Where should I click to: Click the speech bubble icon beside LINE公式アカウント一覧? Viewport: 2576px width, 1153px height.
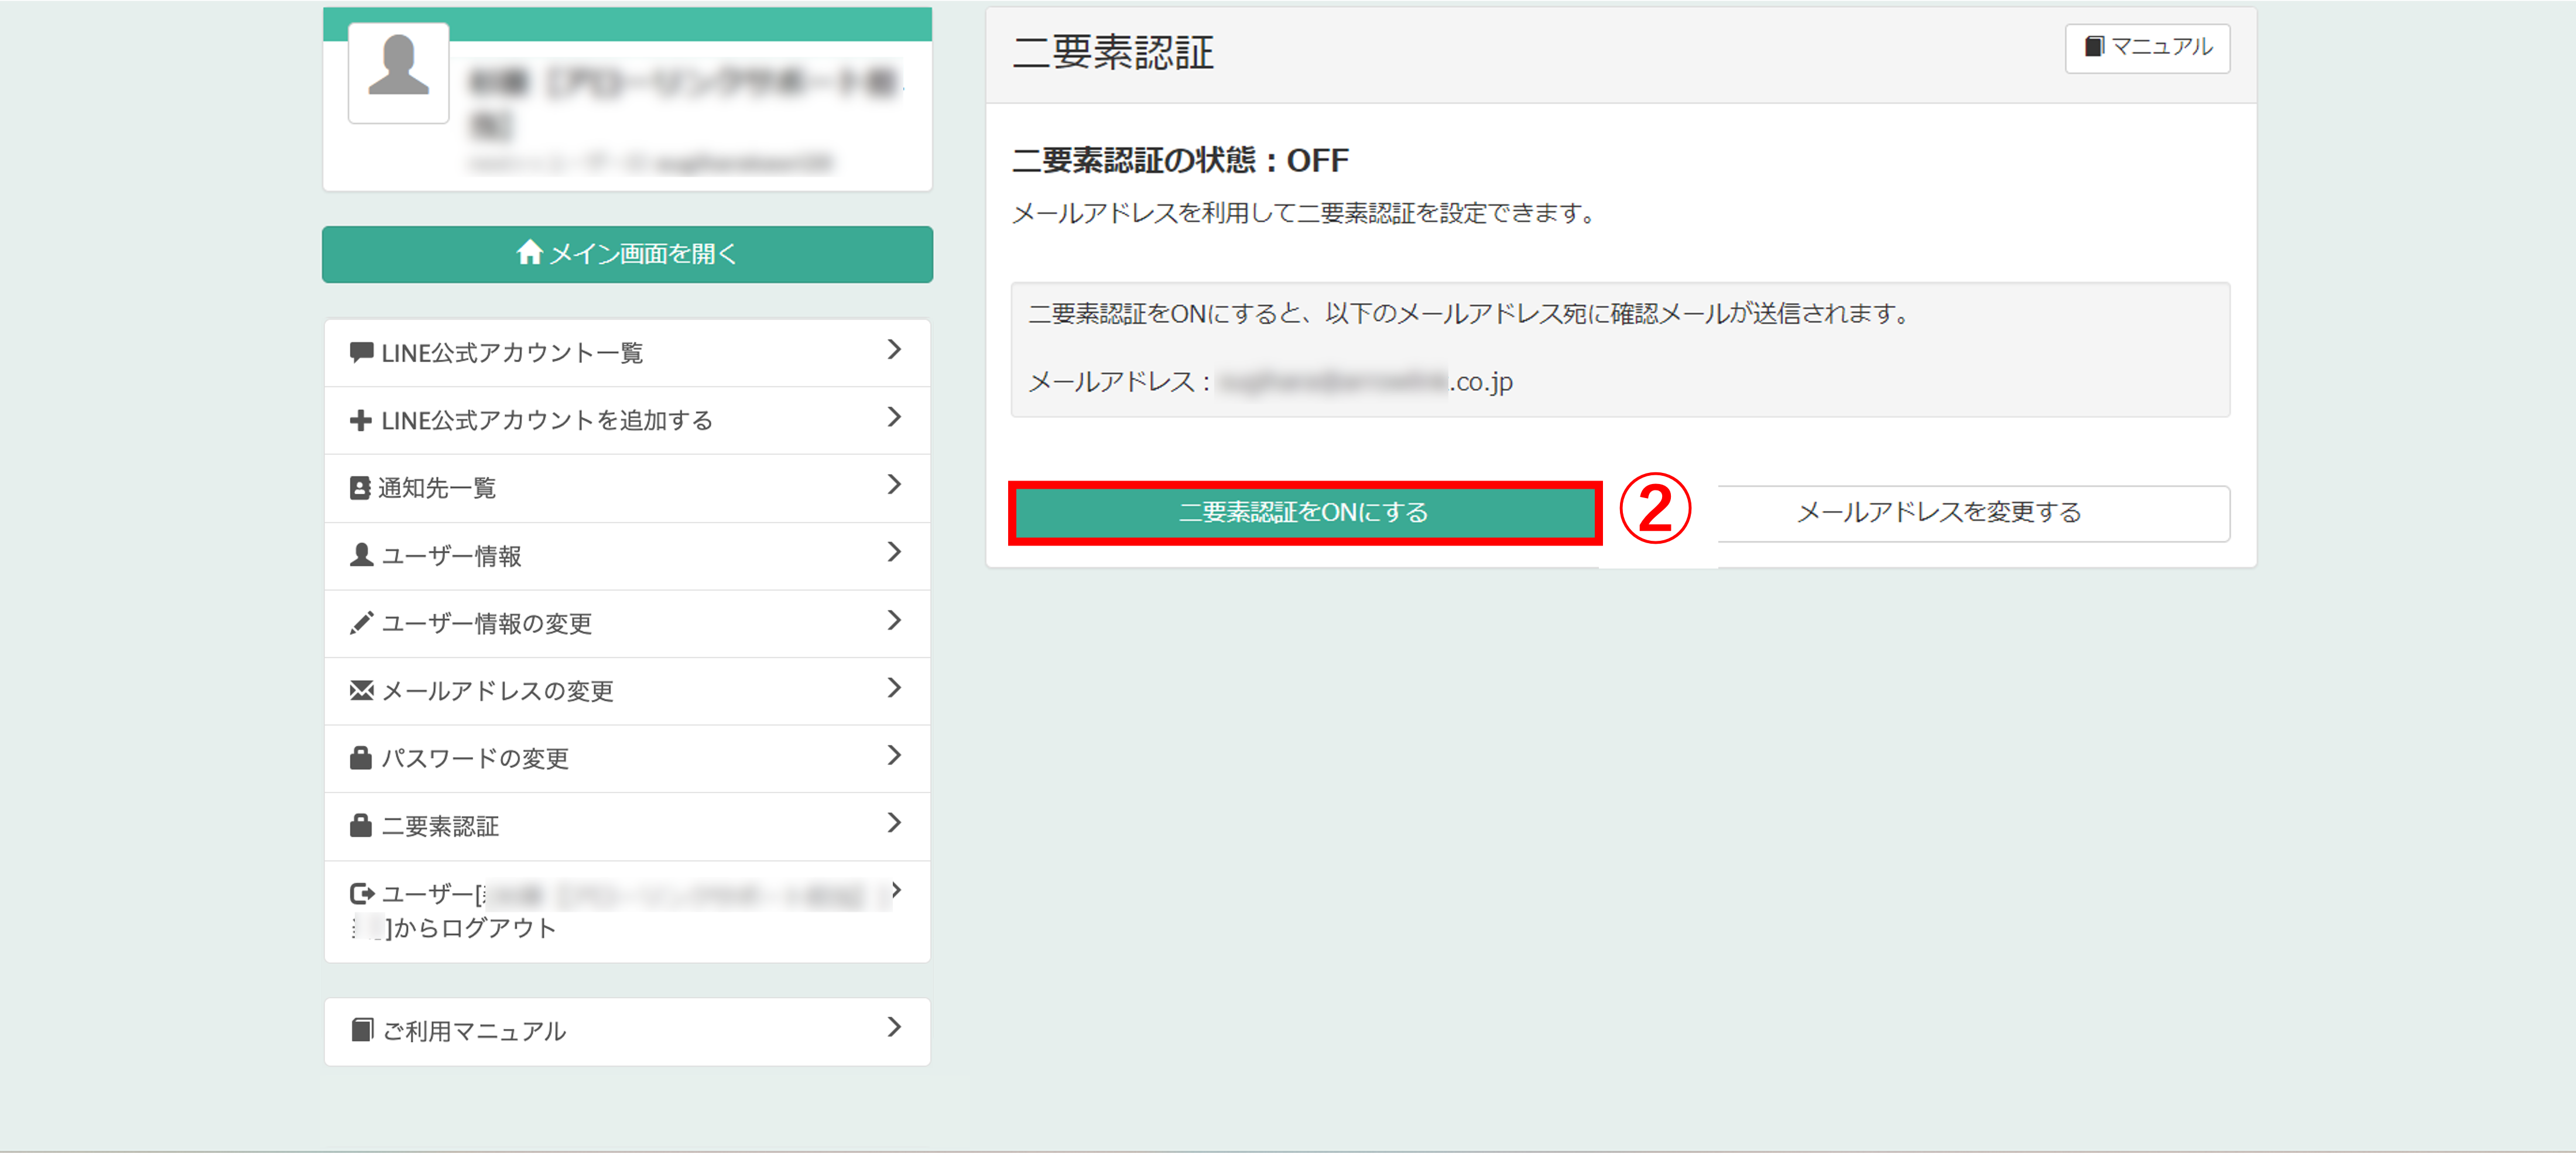pos(361,352)
